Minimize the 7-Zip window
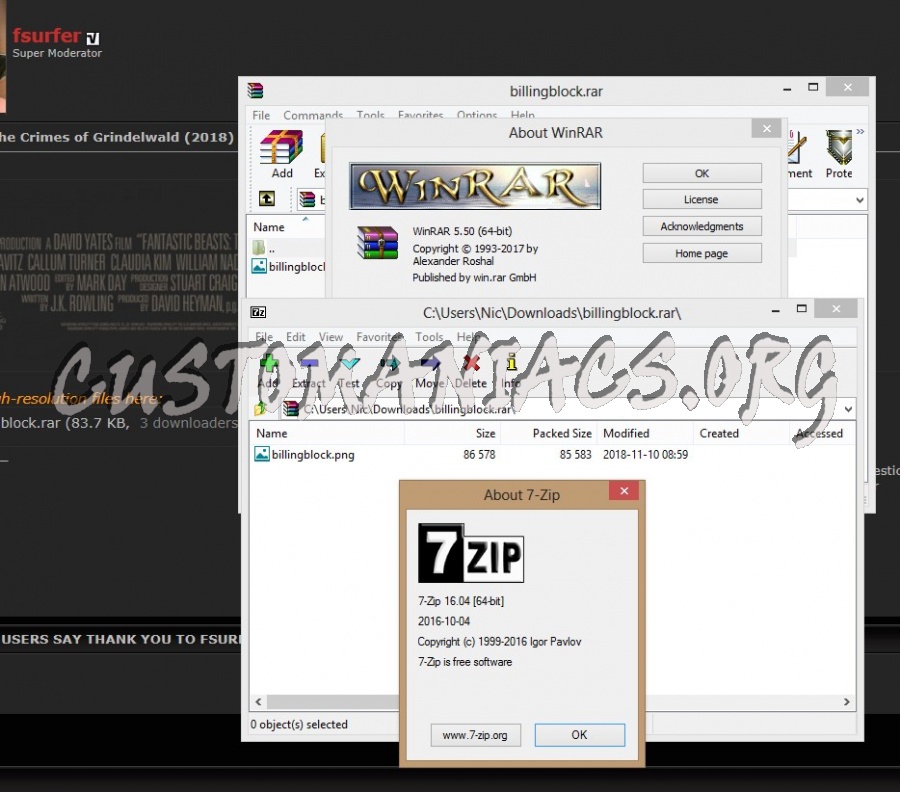Screen dimensions: 900x792 (775, 310)
